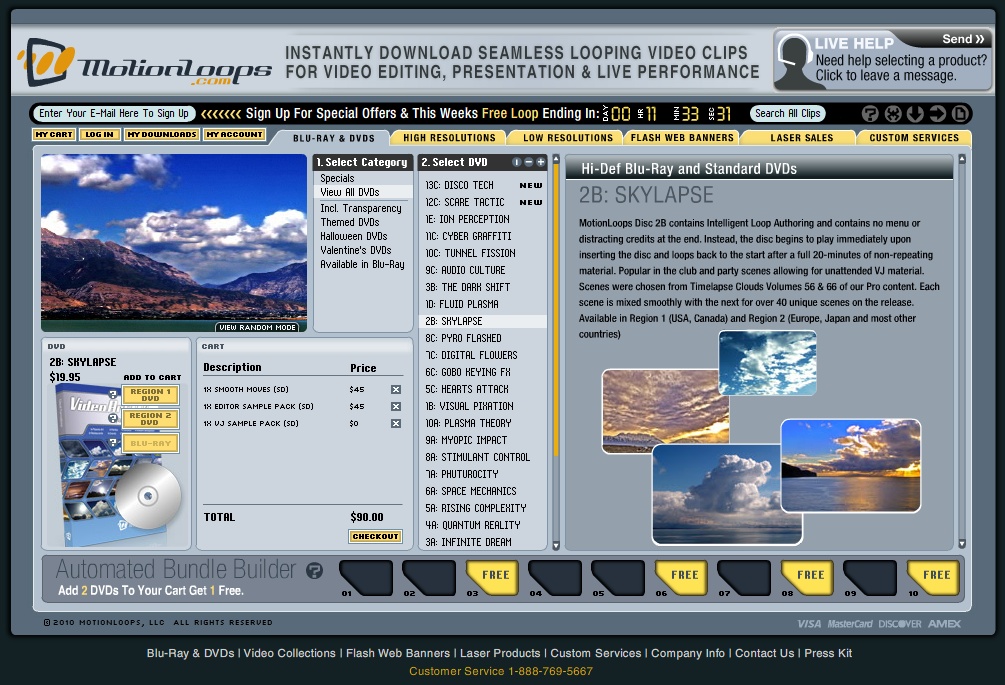
Task: Click the document page icon in top bar
Action: [960, 113]
